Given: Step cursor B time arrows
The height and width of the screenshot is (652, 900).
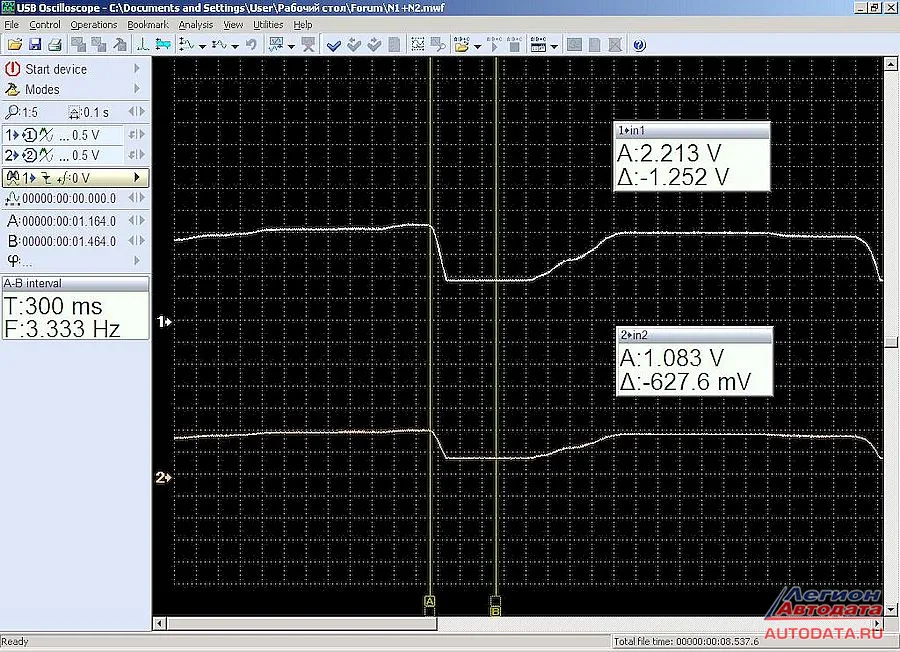Looking at the screenshot, I should 137,240.
